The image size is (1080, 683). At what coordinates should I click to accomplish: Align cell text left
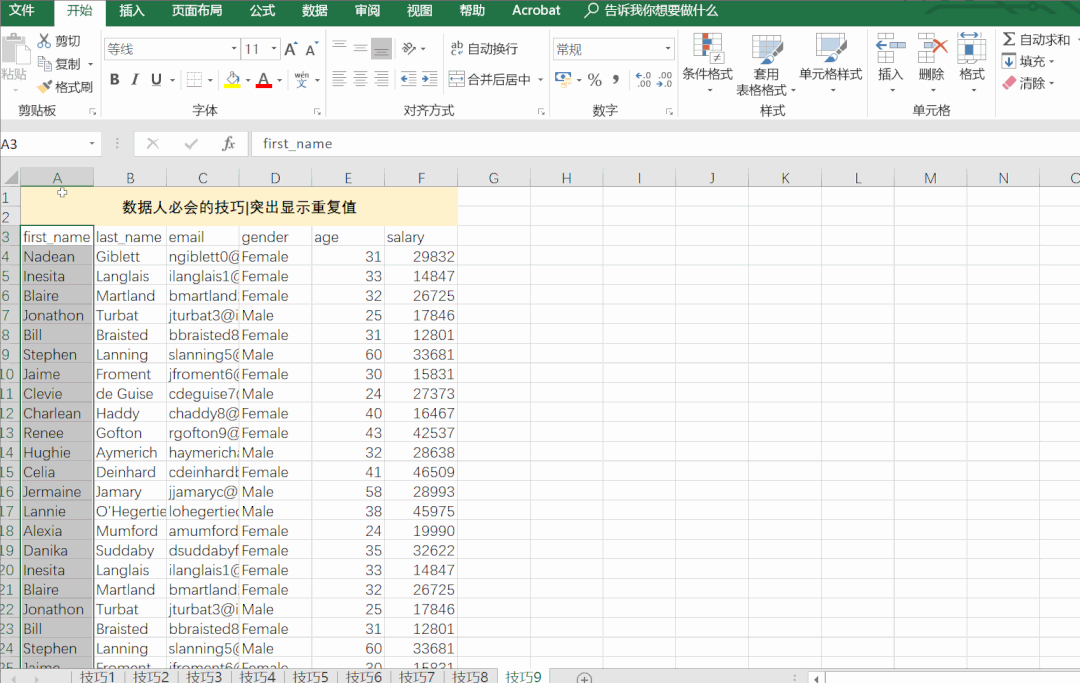[x=339, y=78]
